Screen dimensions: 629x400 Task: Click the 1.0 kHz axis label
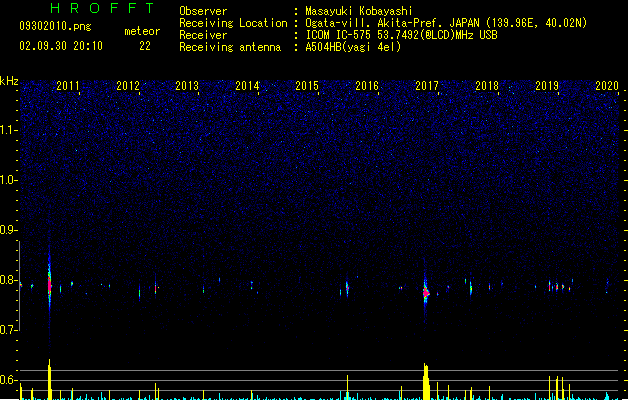(x=8, y=180)
